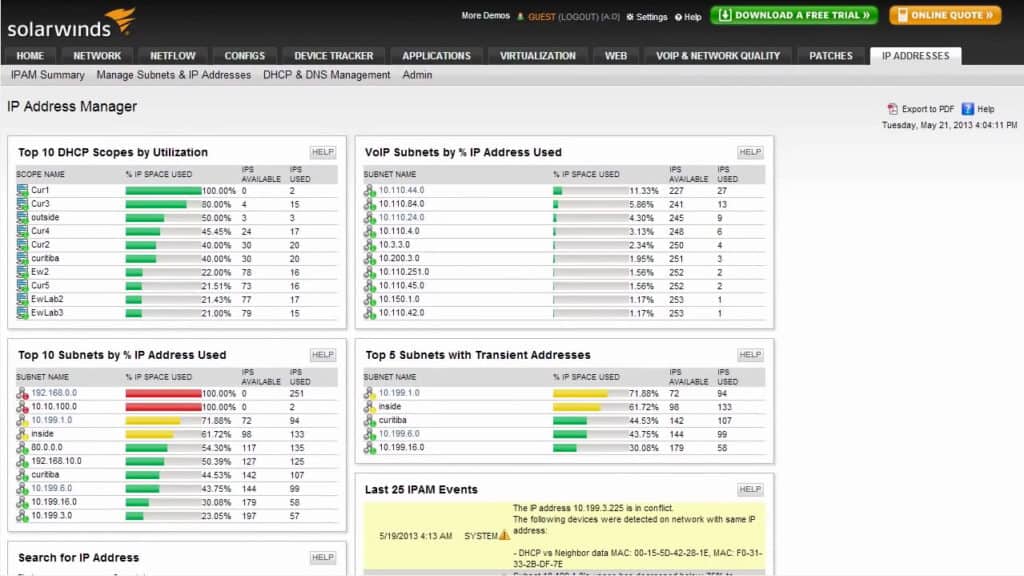Click the Cur1 100% utilization bar
The height and width of the screenshot is (576, 1024).
point(163,191)
